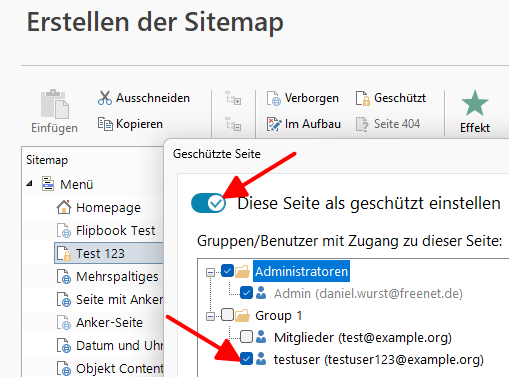Click the Im Aufbau pencil icon
Viewport: 509px width, 377px height.
tap(274, 124)
